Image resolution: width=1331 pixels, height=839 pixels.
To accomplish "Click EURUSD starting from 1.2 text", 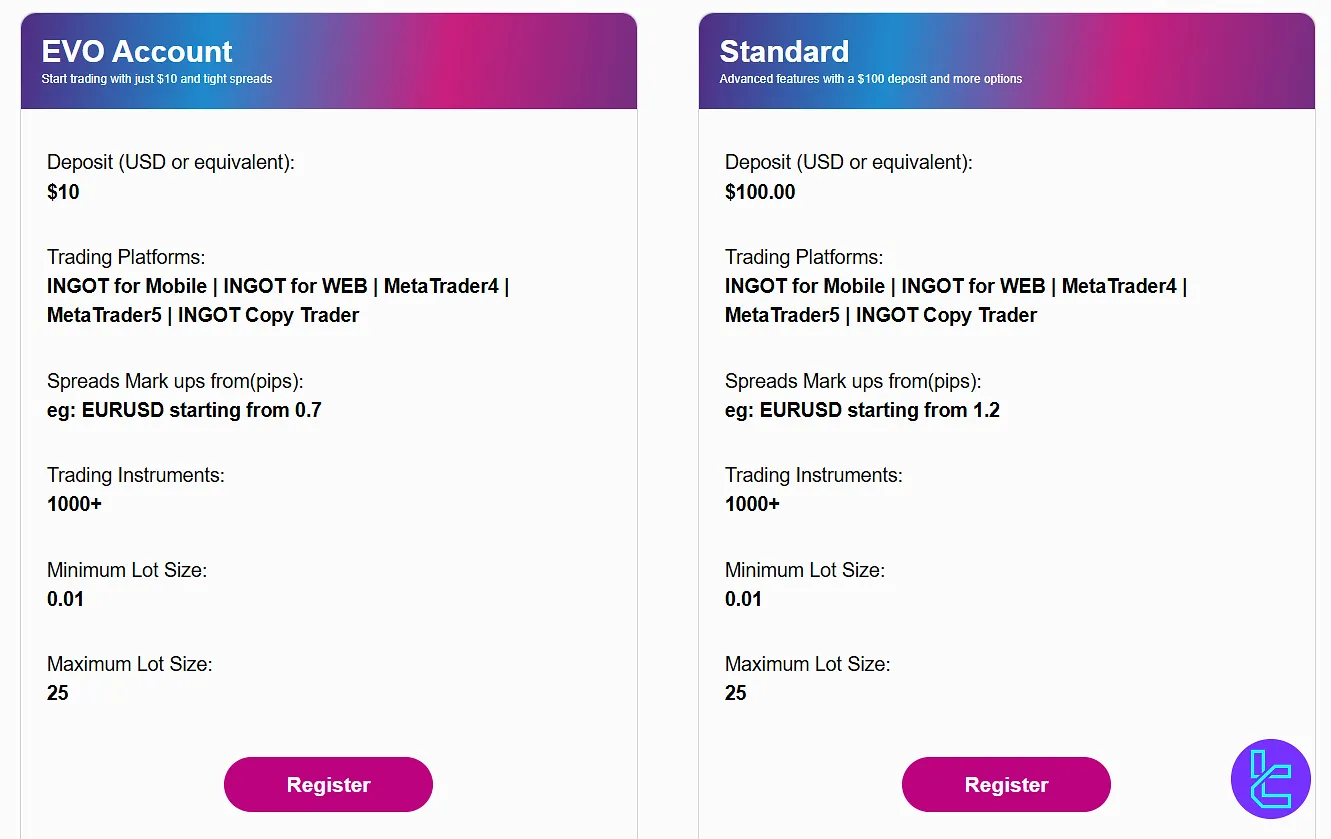I will pos(862,410).
